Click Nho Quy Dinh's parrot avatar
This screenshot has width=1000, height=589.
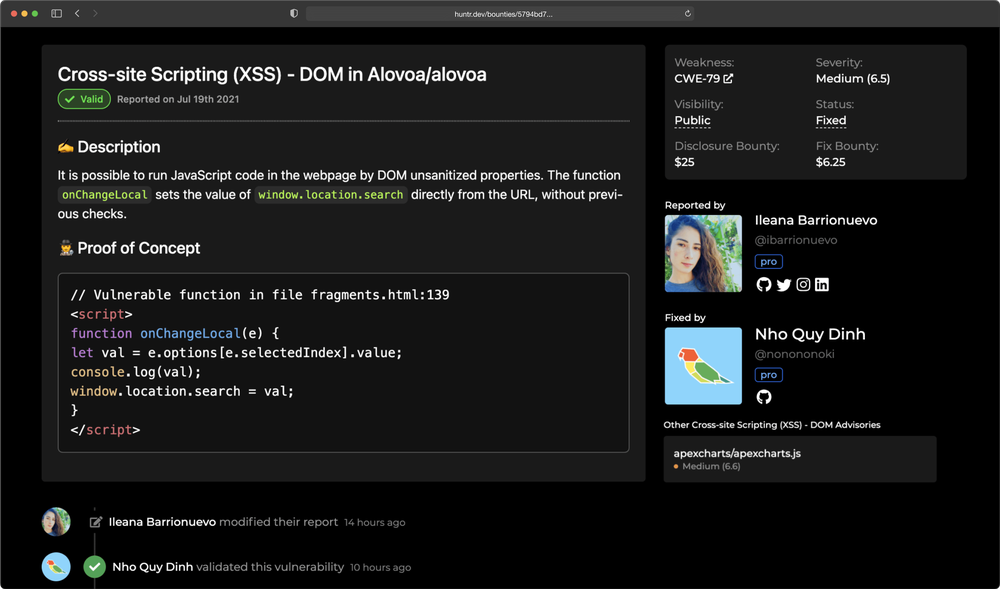[703, 366]
